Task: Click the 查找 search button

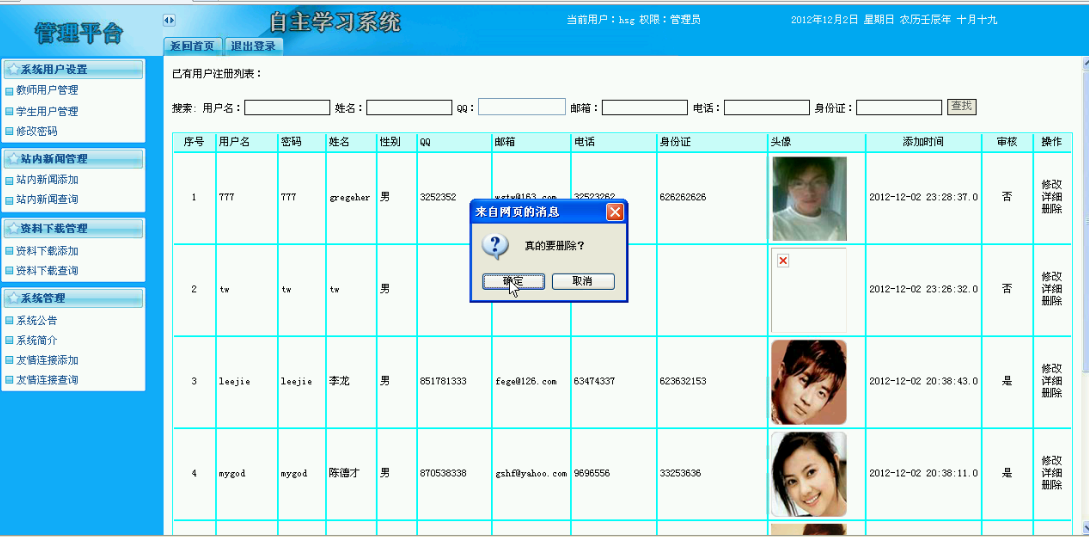Action: tap(962, 106)
